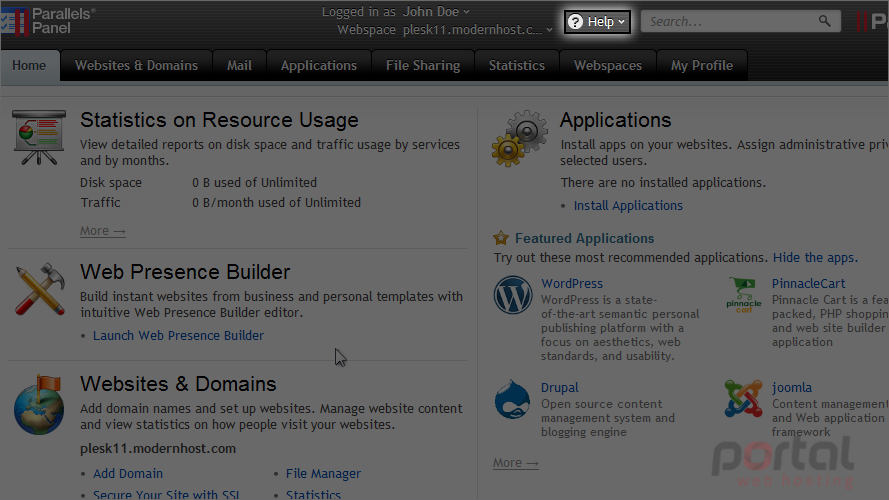This screenshot has height=500, width=889.
Task: Click the Drupal drop logo icon
Action: coord(512,399)
